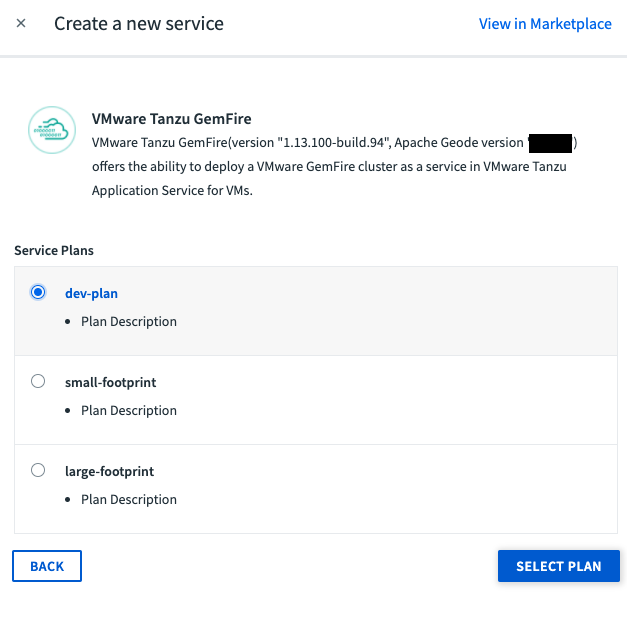Open the View in Marketplace link
Viewport: 627px width, 626px height.
(x=545, y=24)
